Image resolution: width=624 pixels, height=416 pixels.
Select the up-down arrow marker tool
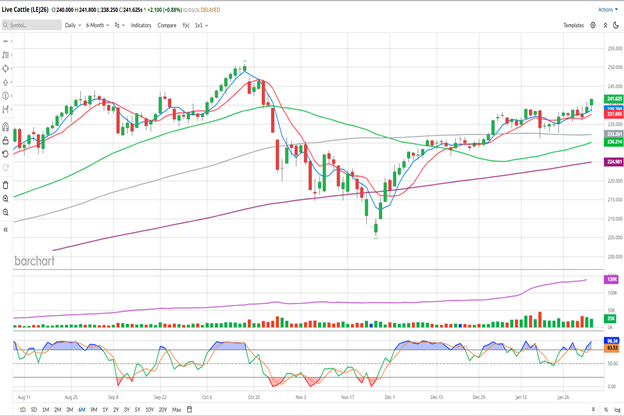pos(6,82)
